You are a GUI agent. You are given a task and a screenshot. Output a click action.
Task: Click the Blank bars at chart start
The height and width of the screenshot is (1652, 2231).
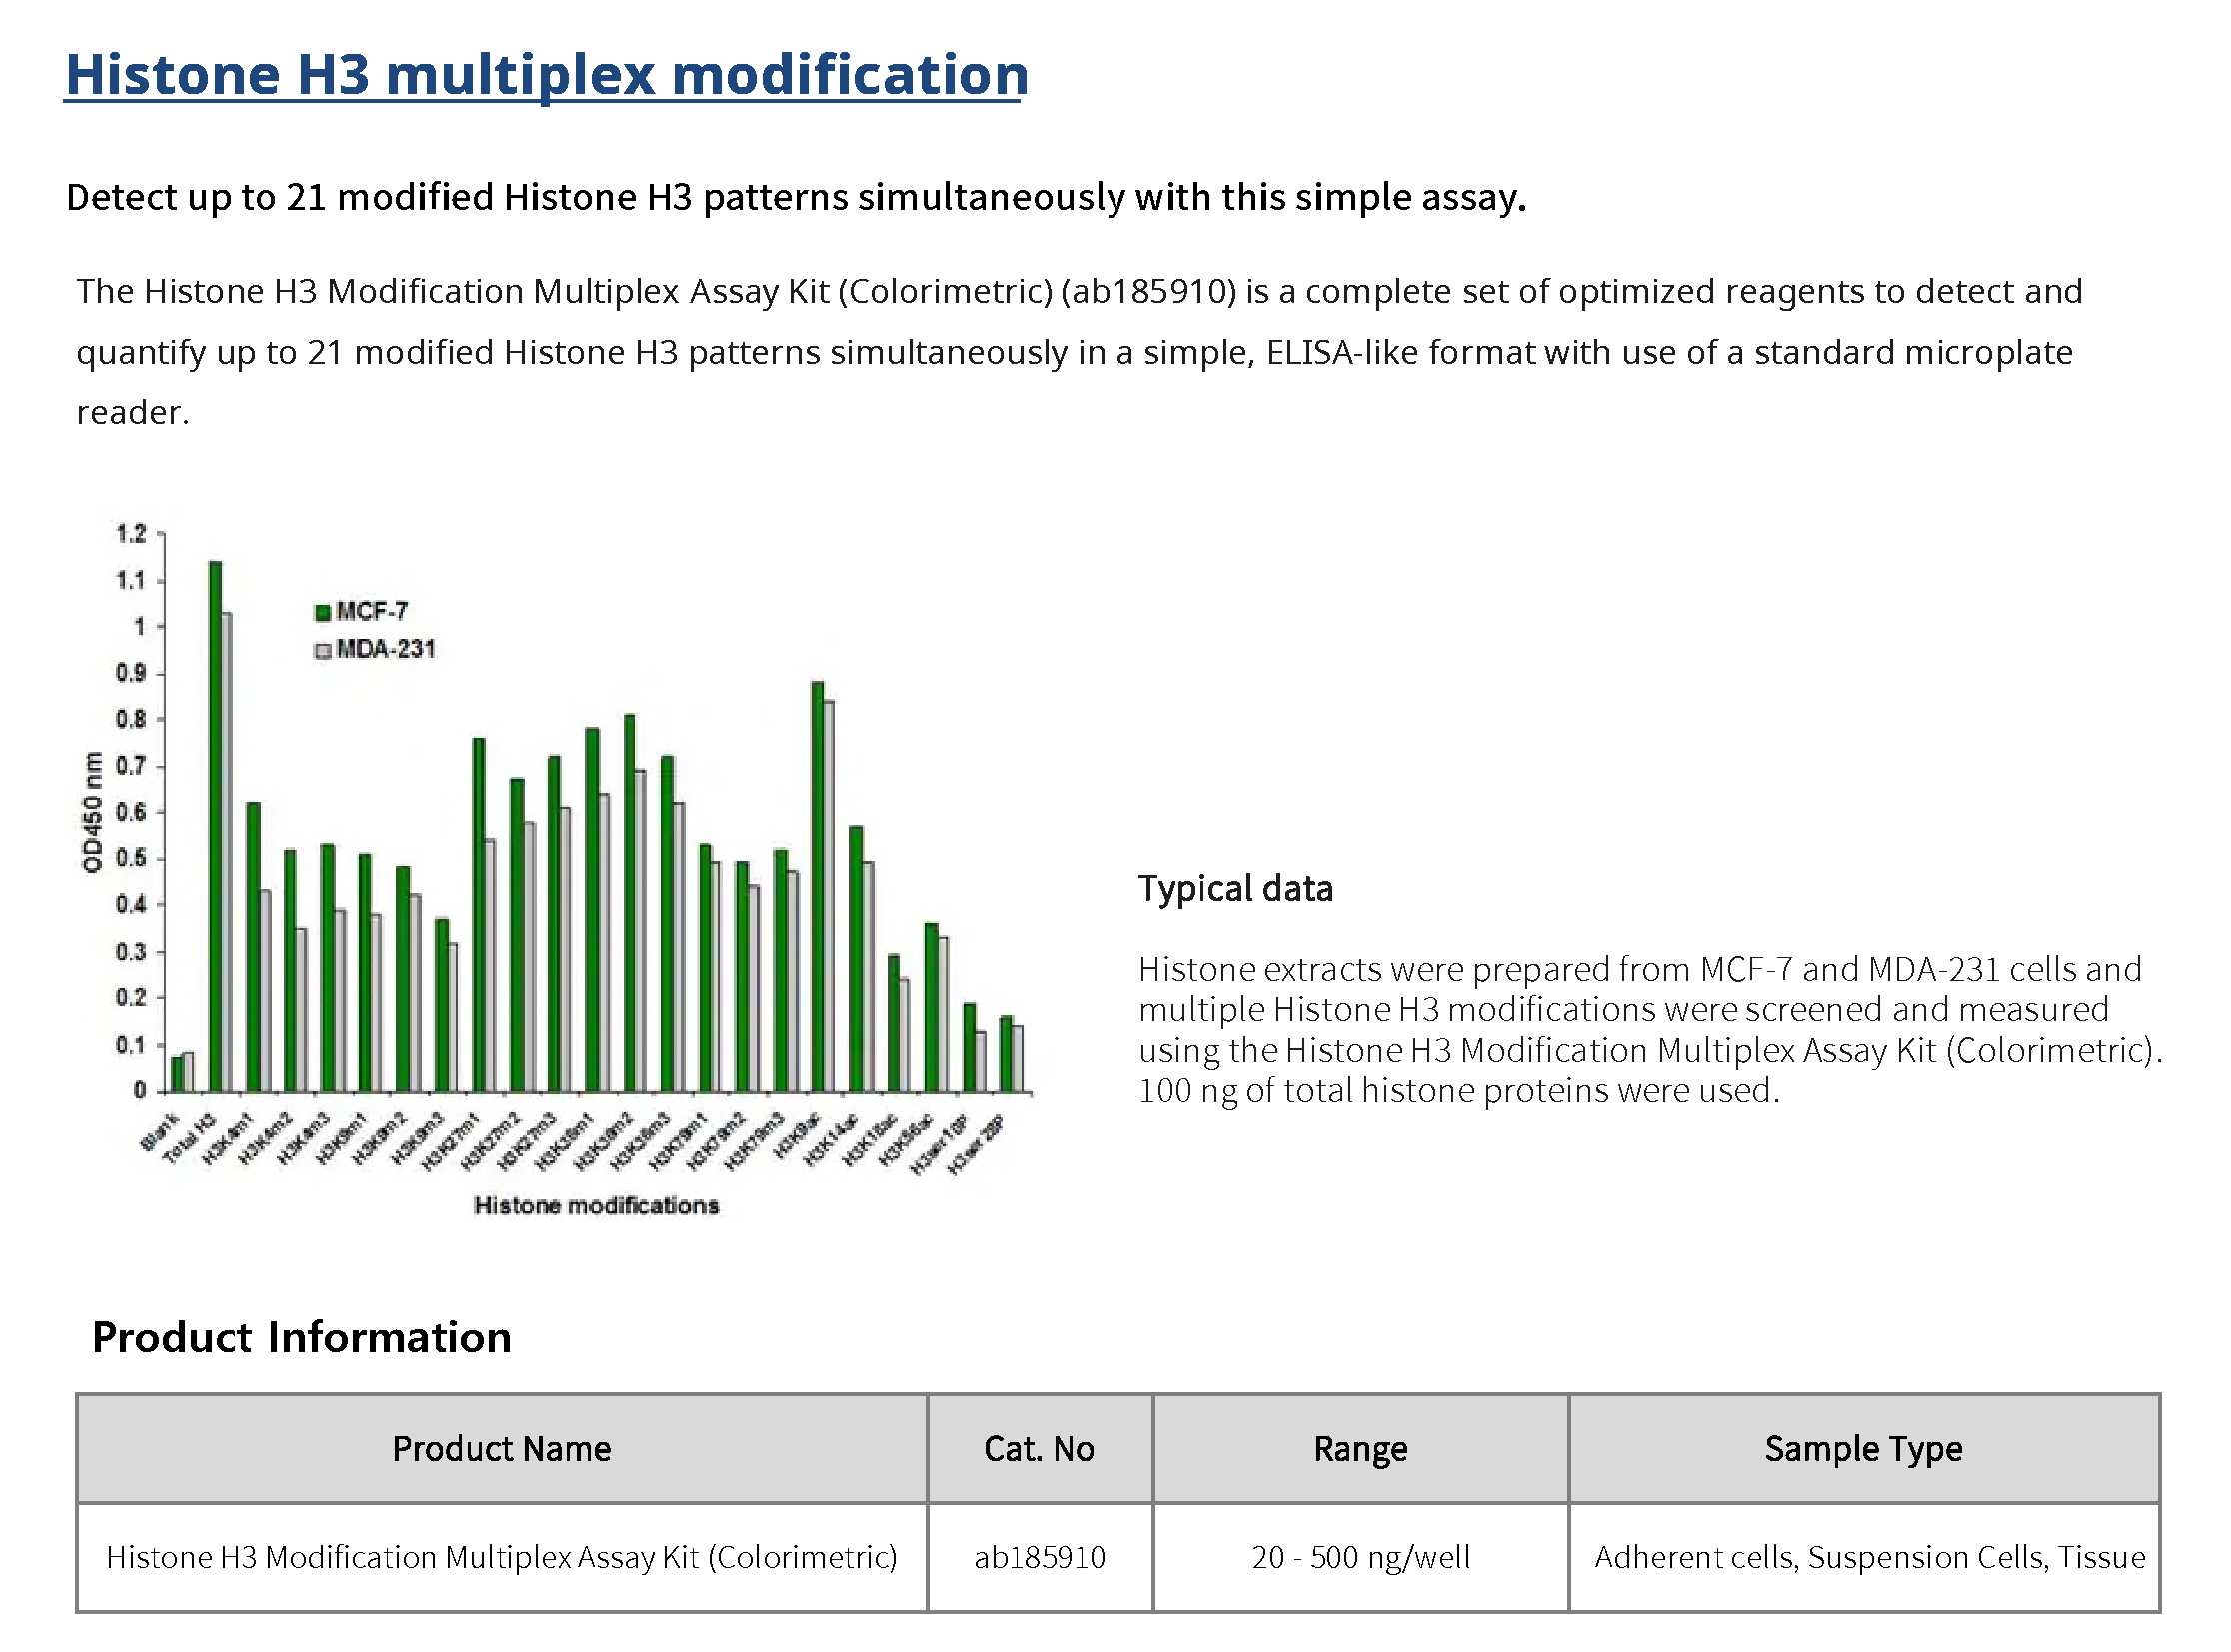pos(183,1072)
